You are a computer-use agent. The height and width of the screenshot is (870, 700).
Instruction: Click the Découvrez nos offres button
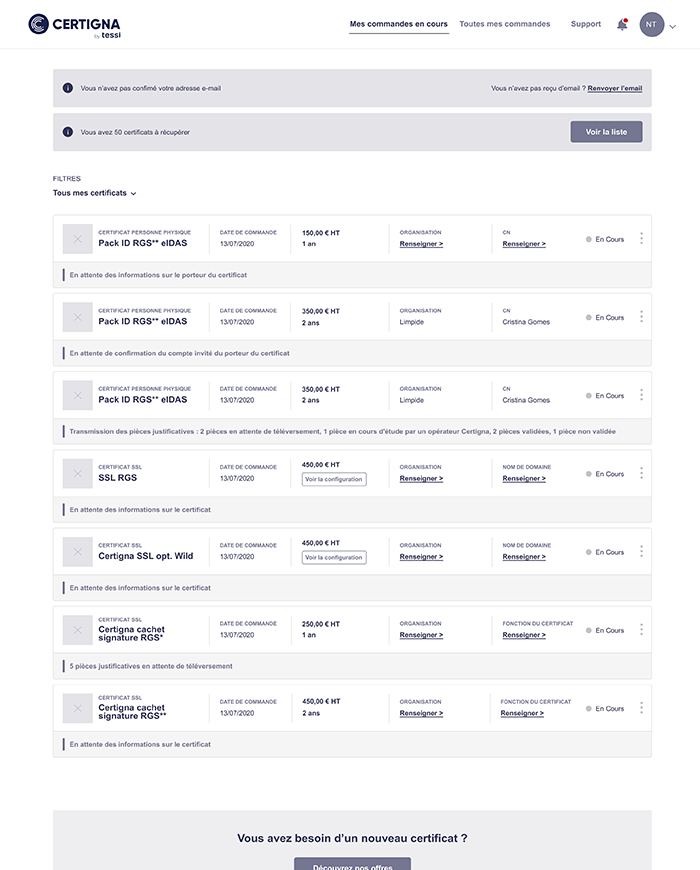tap(352, 865)
